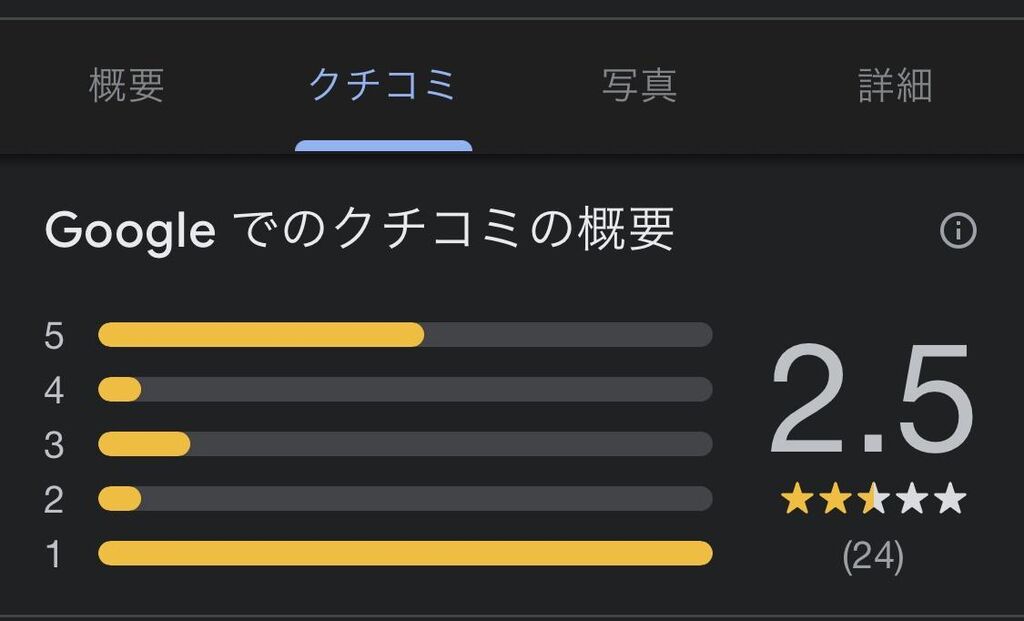
Task: Go to the 詳細 tab
Action: coord(895,86)
